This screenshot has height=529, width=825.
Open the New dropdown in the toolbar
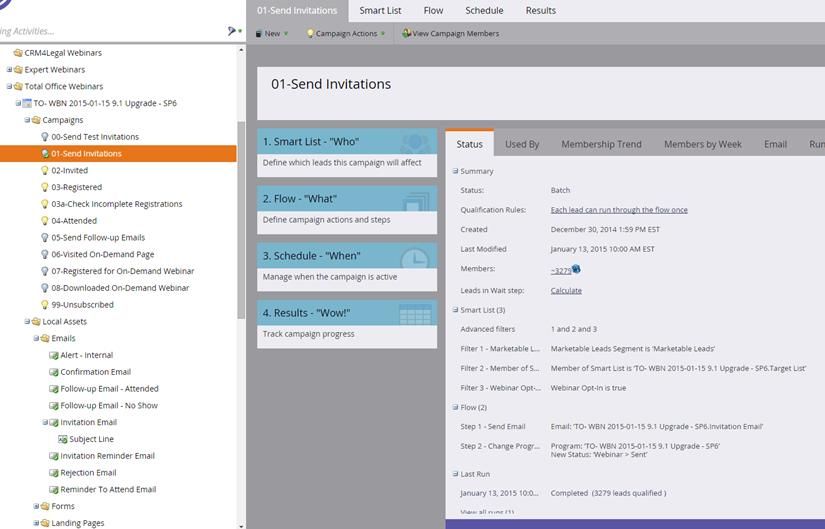(272, 33)
